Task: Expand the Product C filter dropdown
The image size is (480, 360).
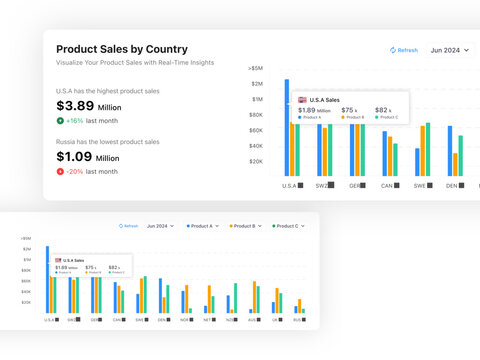Action: pyautogui.click(x=288, y=226)
